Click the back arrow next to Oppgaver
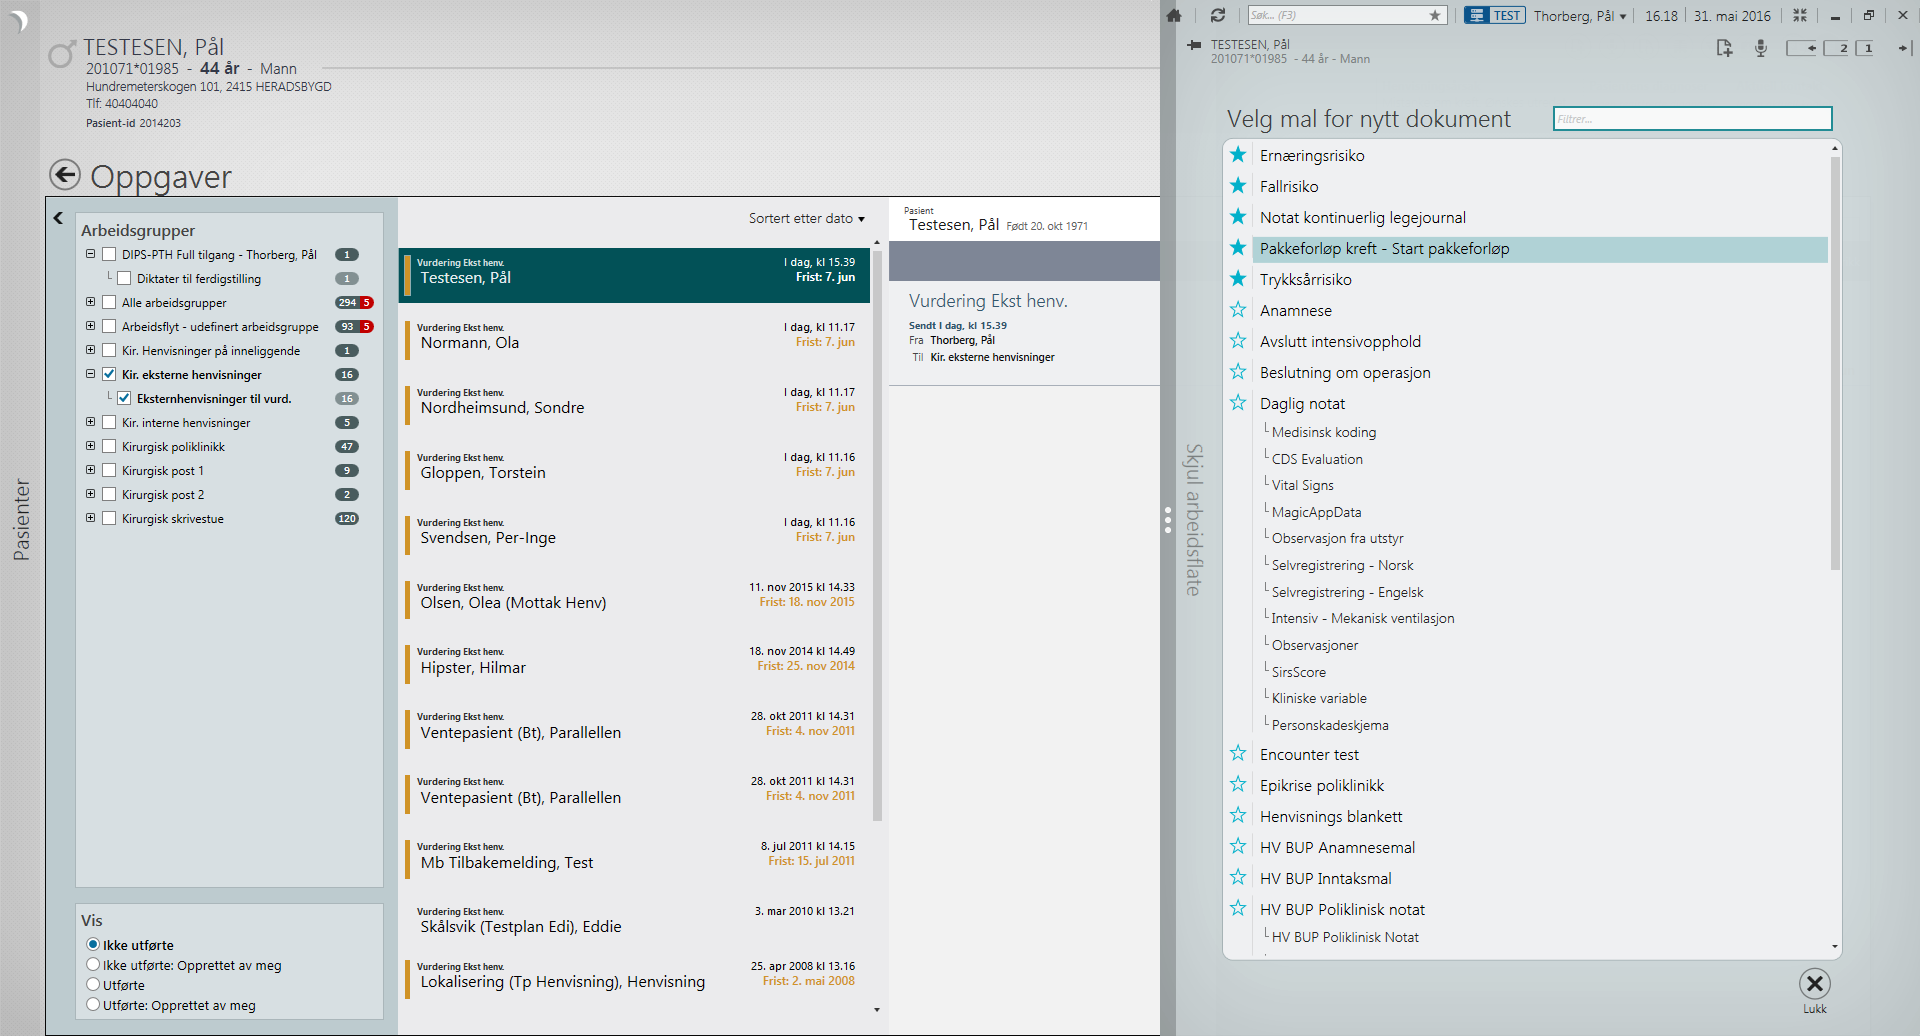 65,175
